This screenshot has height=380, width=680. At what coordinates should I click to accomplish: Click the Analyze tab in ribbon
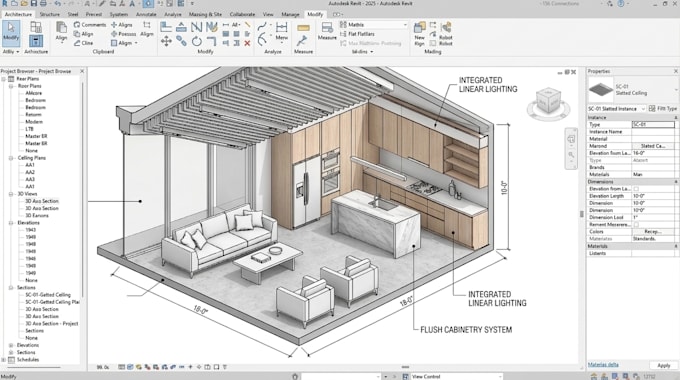click(173, 14)
